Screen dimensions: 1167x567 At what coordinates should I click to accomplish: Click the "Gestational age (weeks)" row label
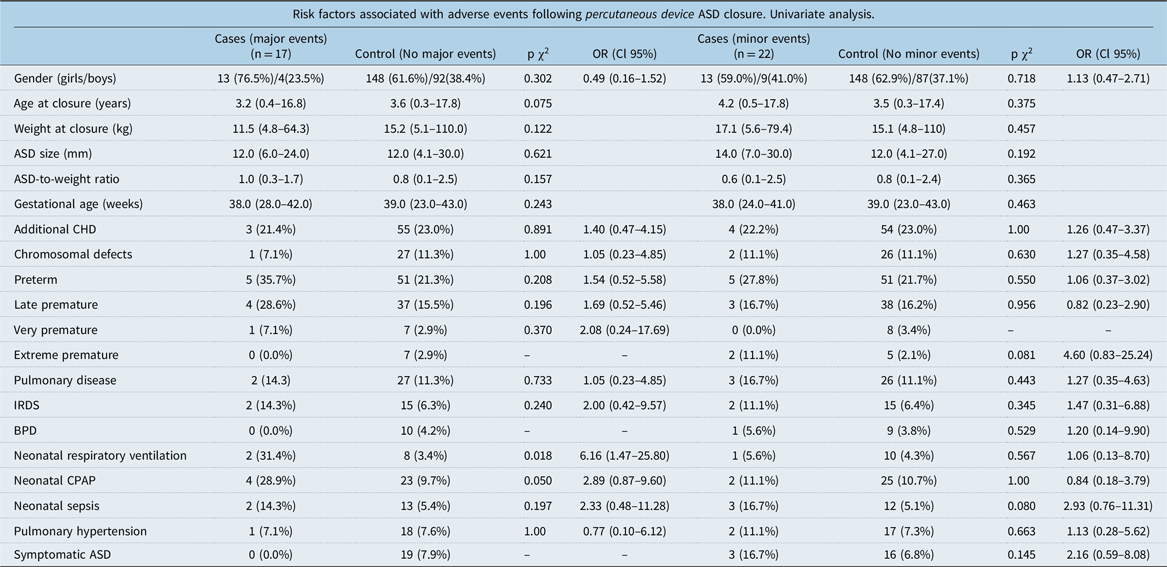[79, 203]
